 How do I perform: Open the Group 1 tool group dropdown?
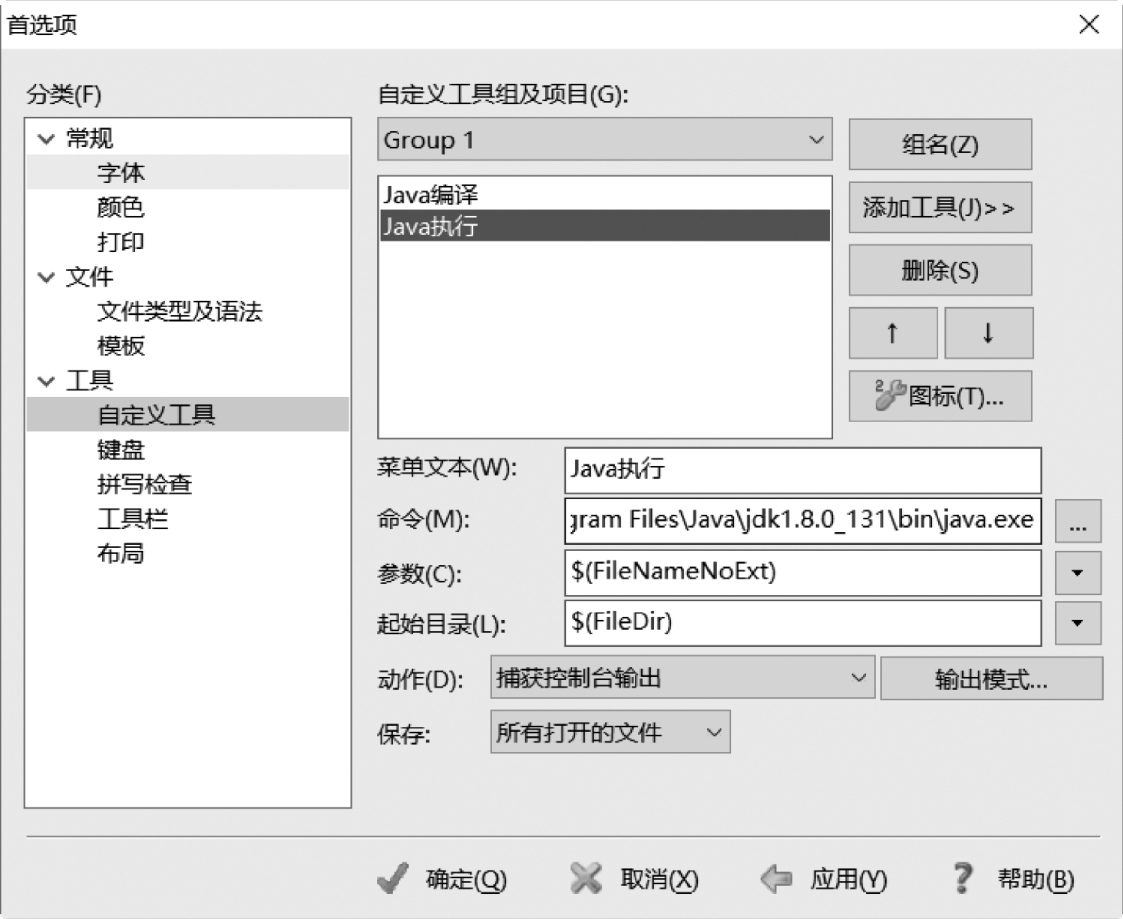[604, 140]
